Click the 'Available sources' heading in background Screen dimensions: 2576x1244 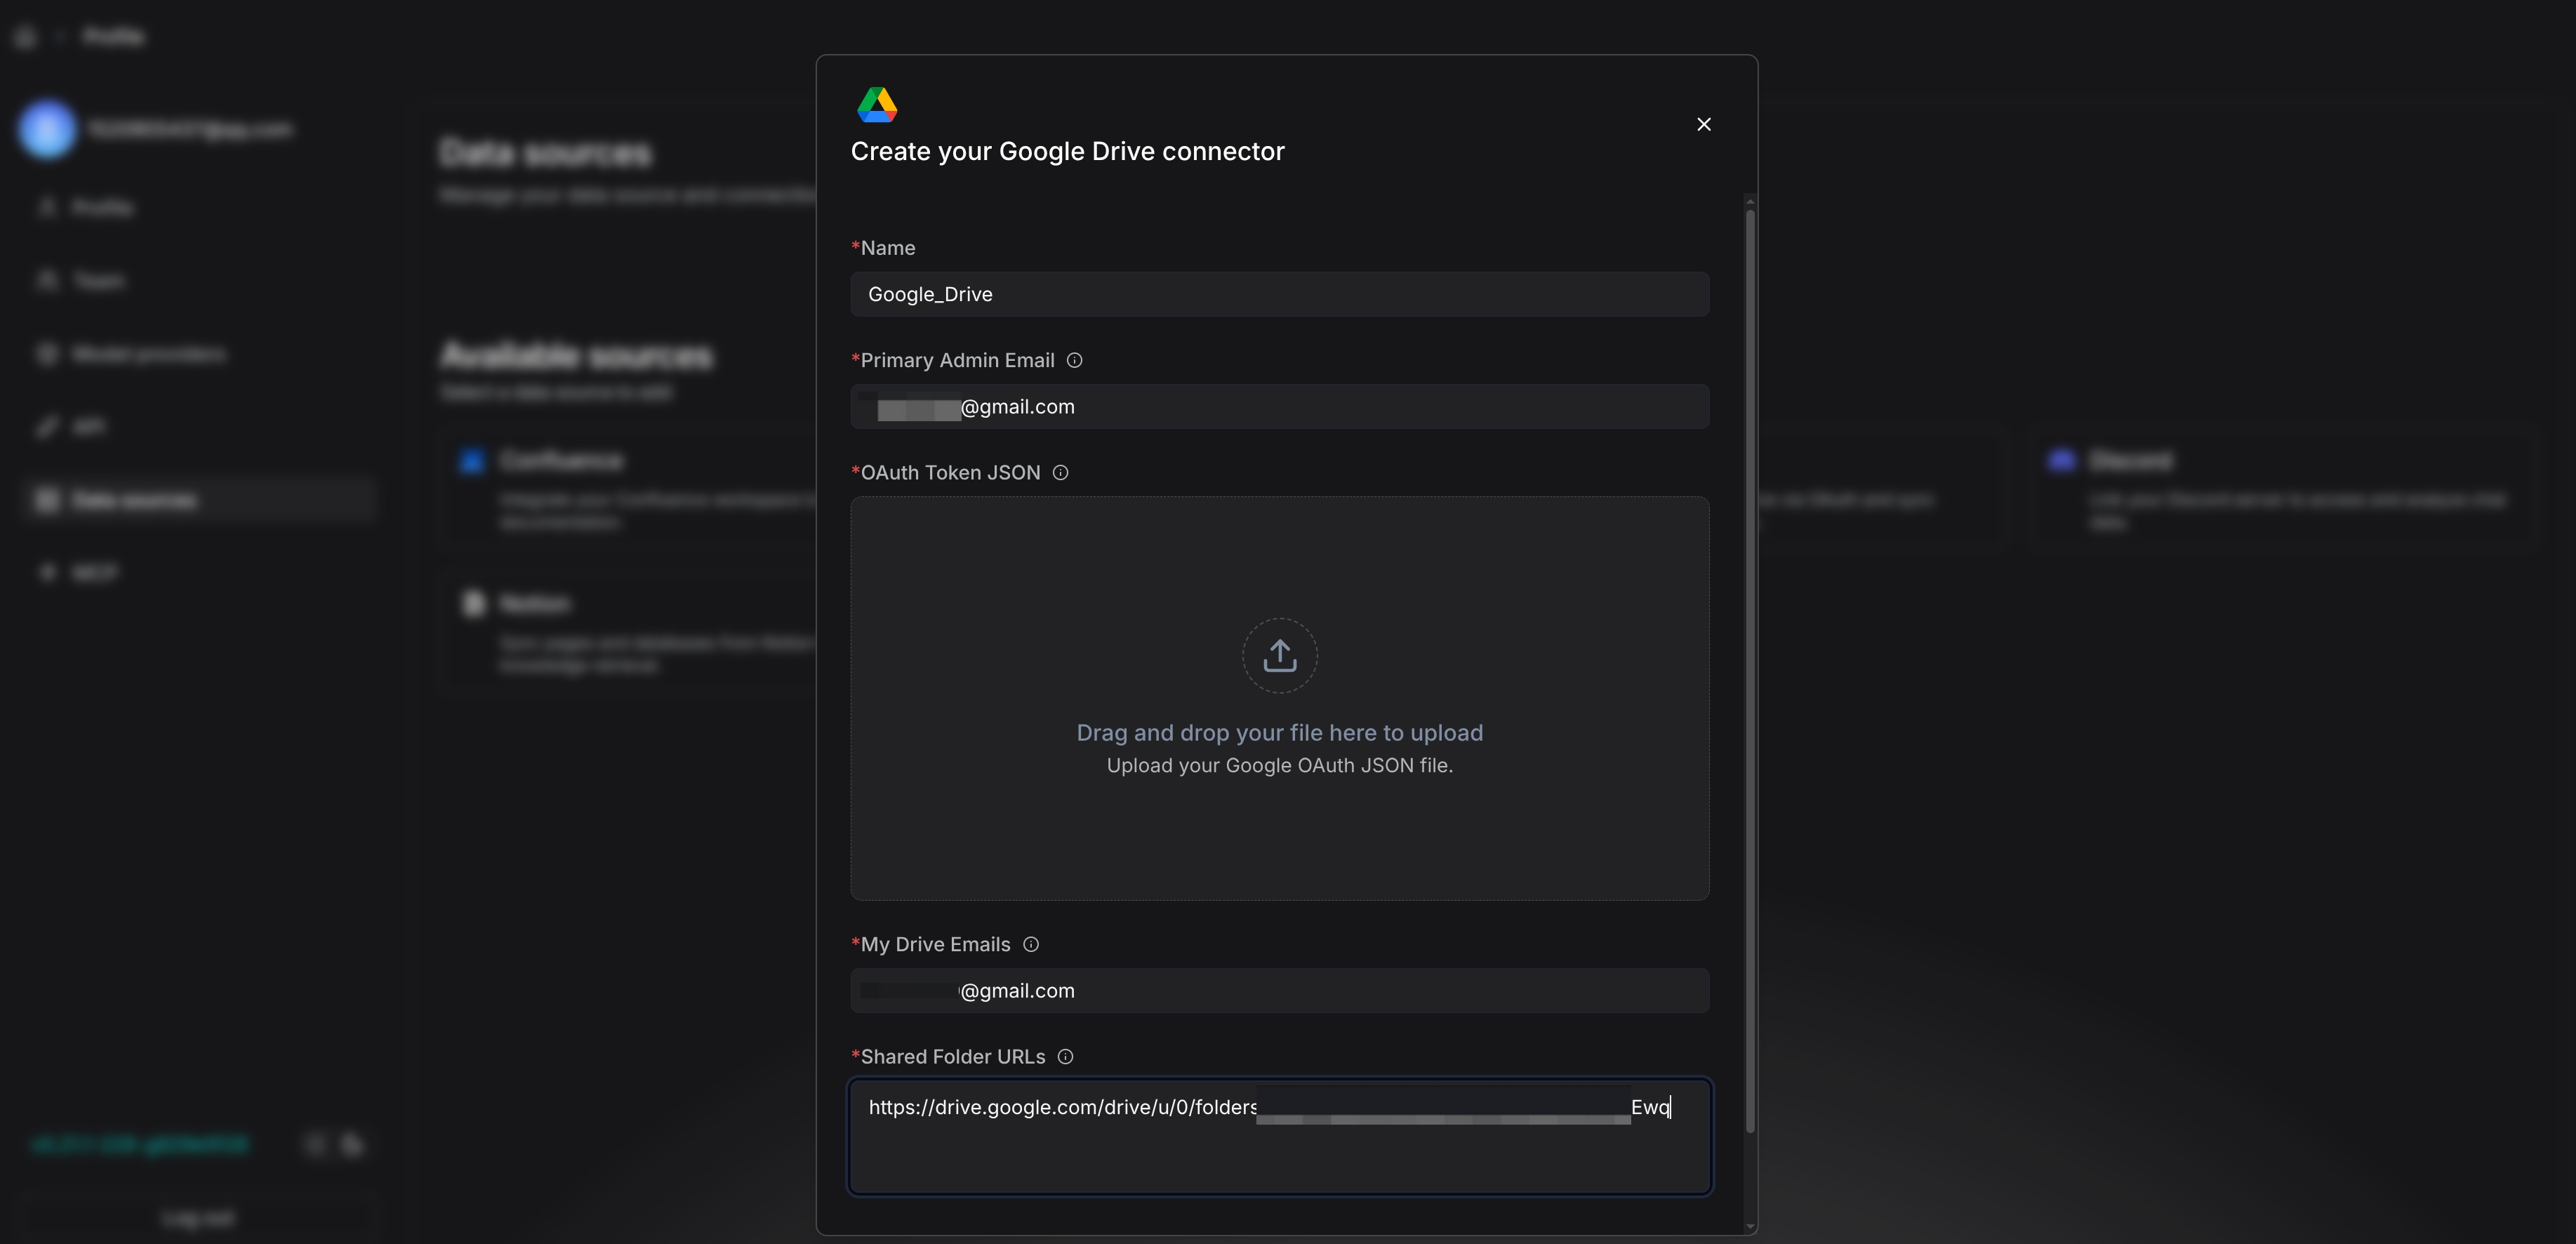(x=577, y=355)
